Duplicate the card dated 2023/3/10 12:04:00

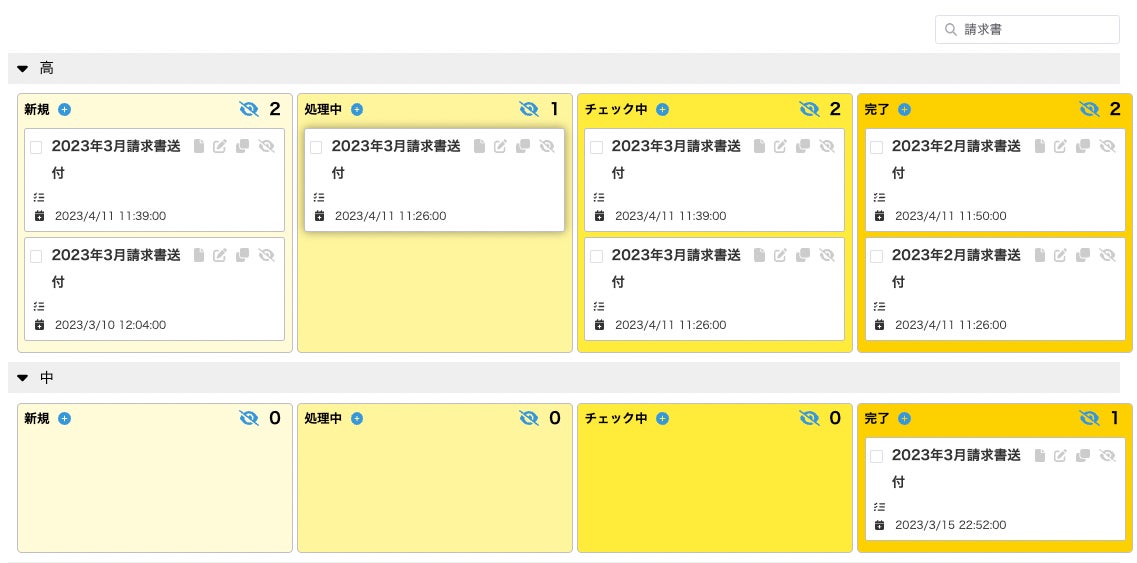coord(242,255)
